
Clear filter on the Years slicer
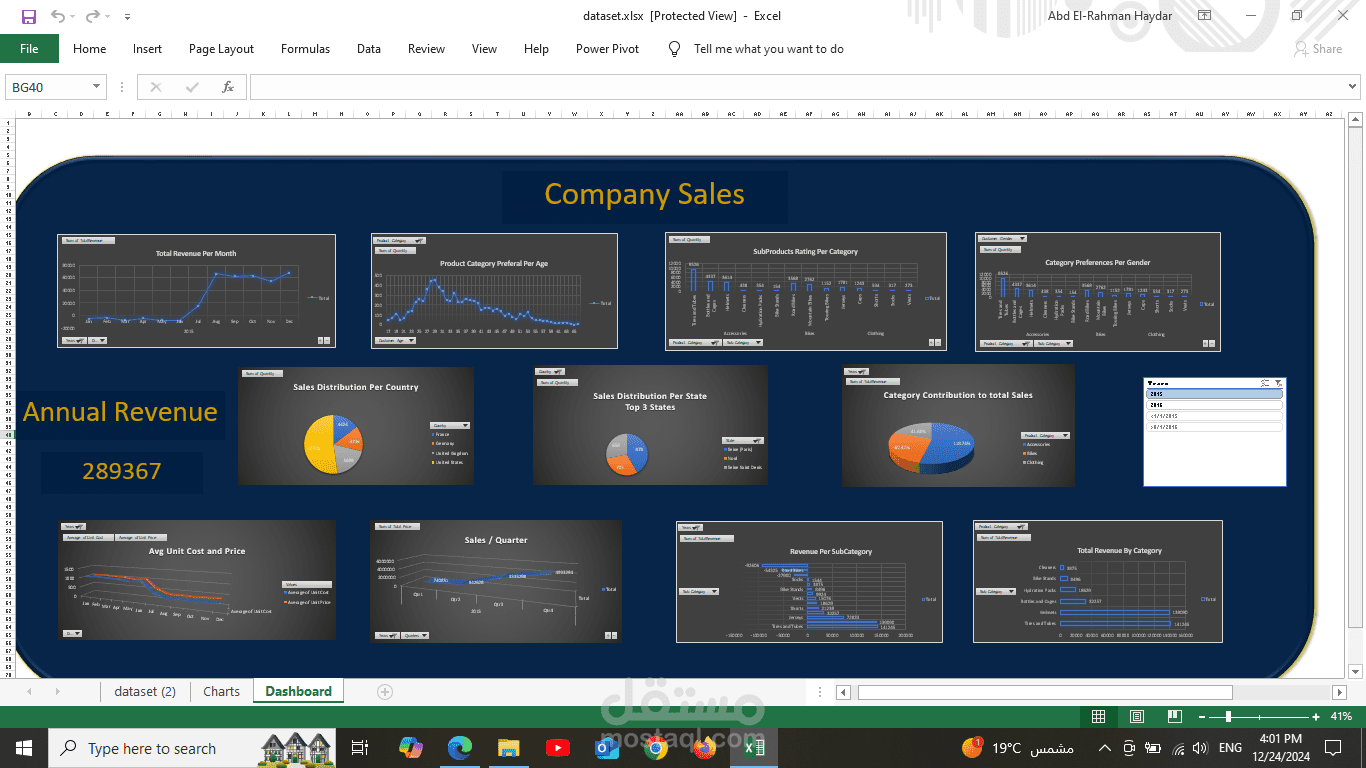(x=1278, y=383)
